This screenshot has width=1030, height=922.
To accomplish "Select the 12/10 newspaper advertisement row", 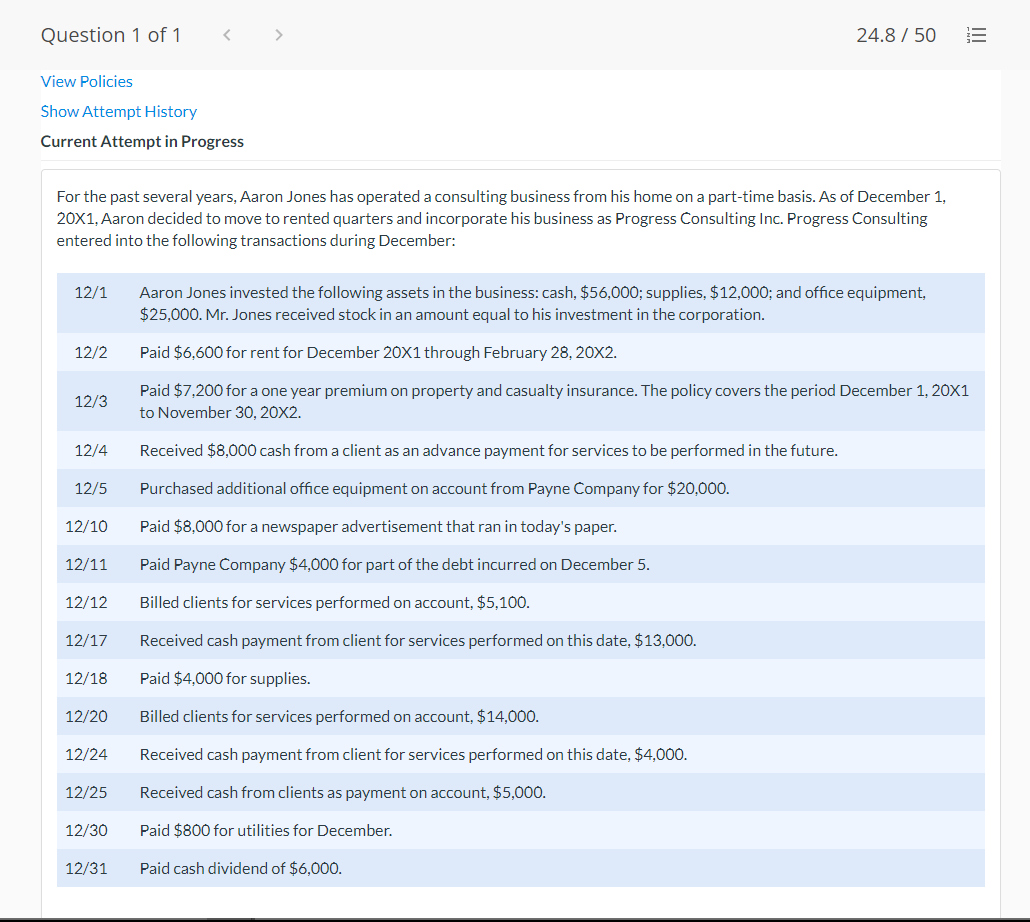I will (520, 527).
